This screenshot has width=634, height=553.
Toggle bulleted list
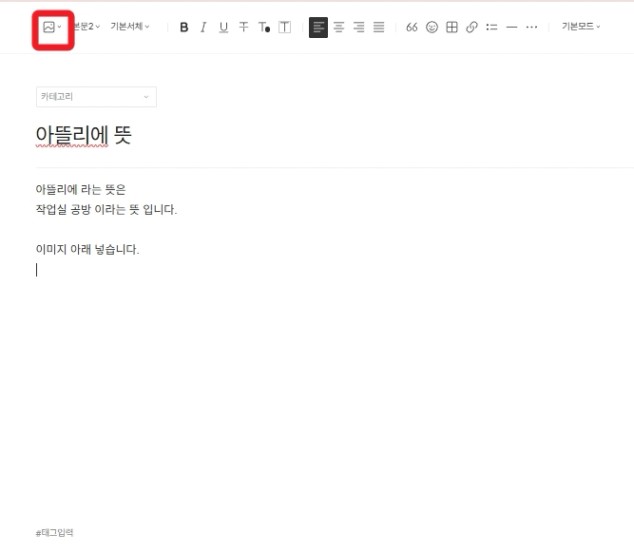[492, 27]
